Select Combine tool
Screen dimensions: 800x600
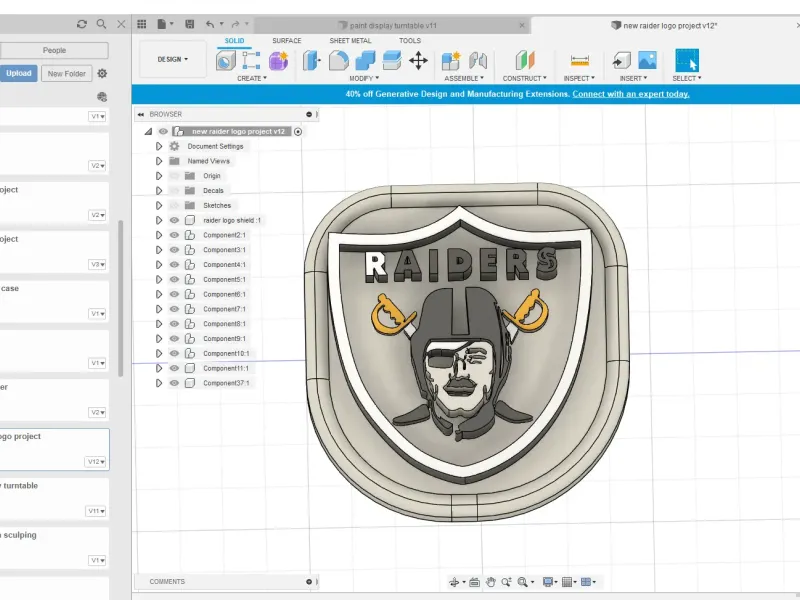365,61
